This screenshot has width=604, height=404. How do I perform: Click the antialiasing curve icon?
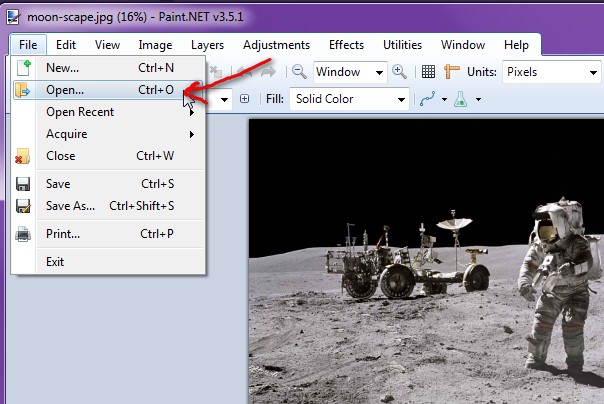pos(428,99)
